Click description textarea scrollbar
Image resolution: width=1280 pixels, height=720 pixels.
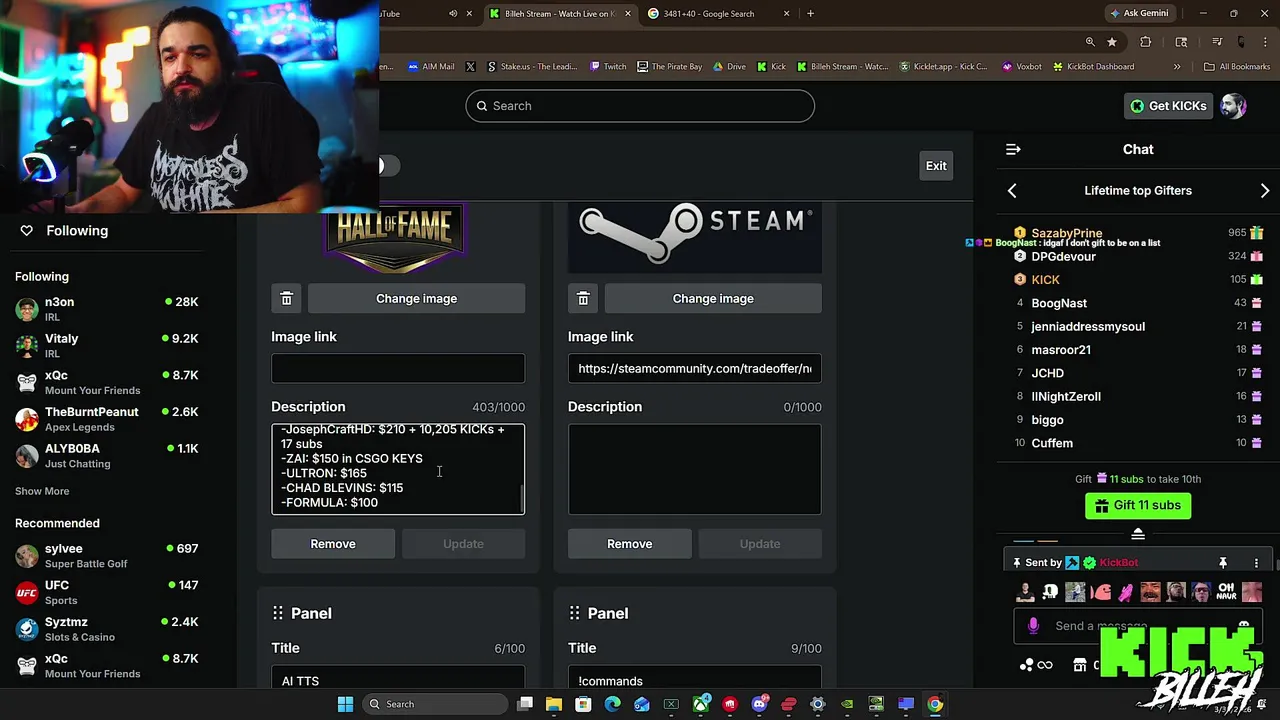pos(521,496)
